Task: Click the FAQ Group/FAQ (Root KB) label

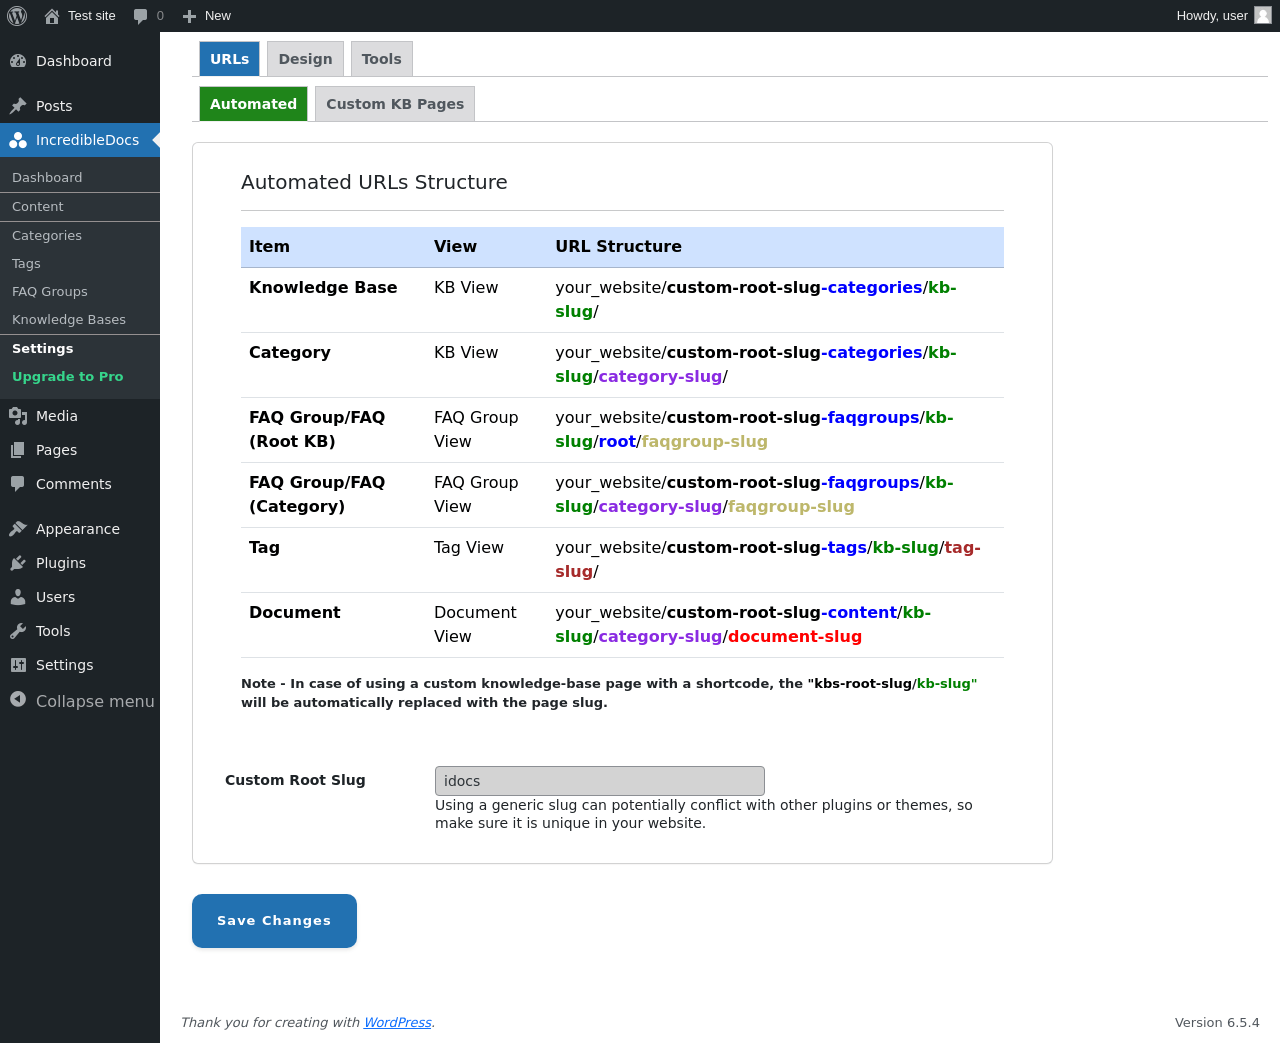Action: 317,430
